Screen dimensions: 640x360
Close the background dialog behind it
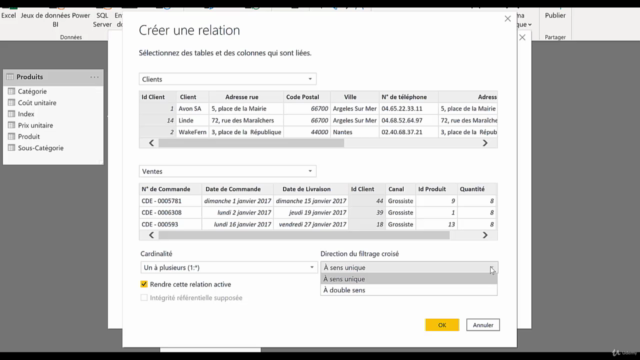pos(522,38)
